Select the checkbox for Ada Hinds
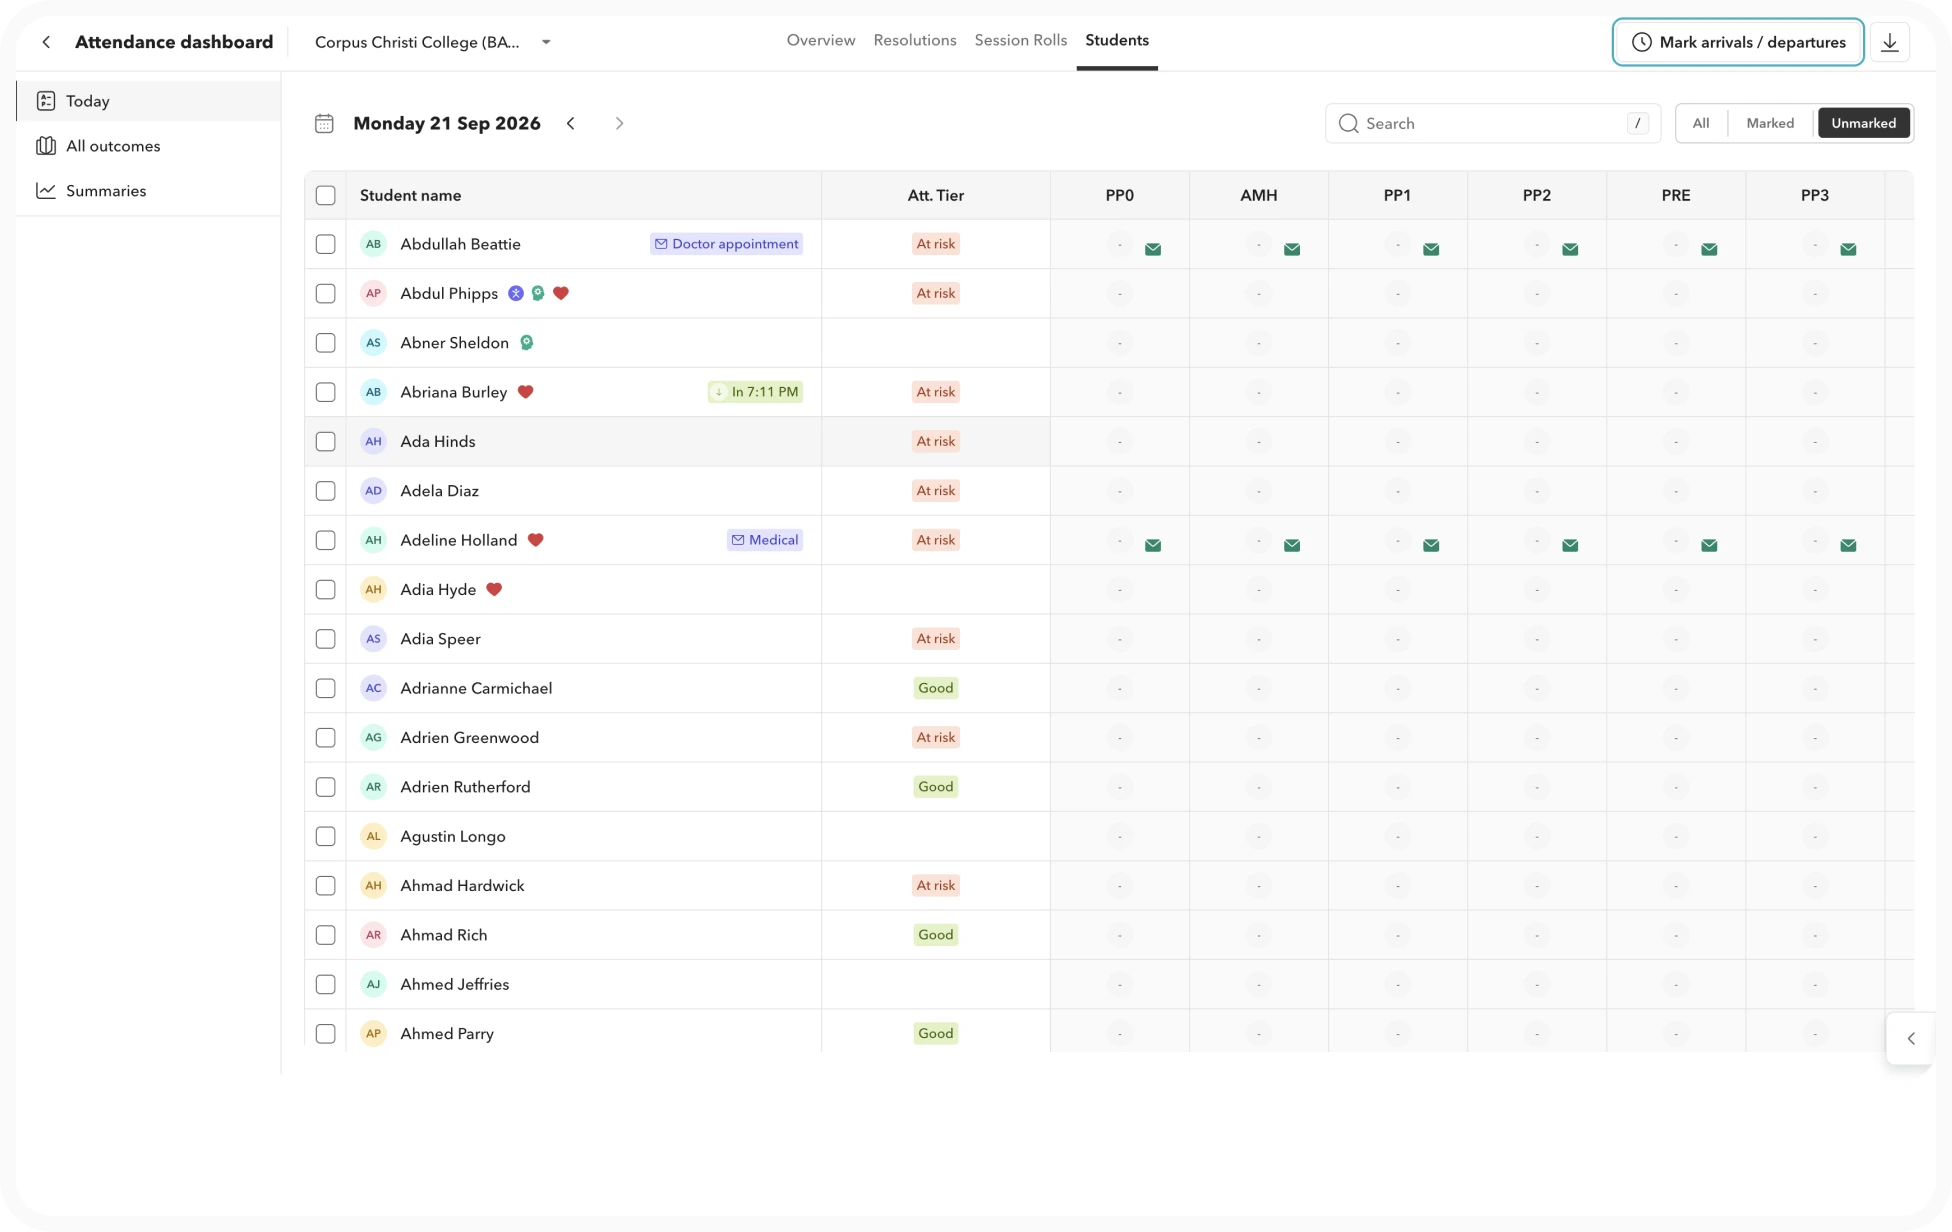1952x1232 pixels. 326,441
